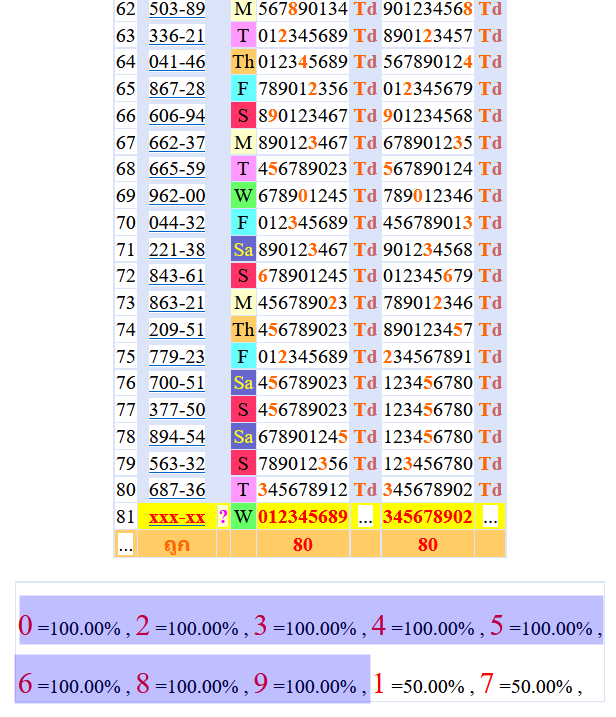Click the 336-21 number link

177,36
